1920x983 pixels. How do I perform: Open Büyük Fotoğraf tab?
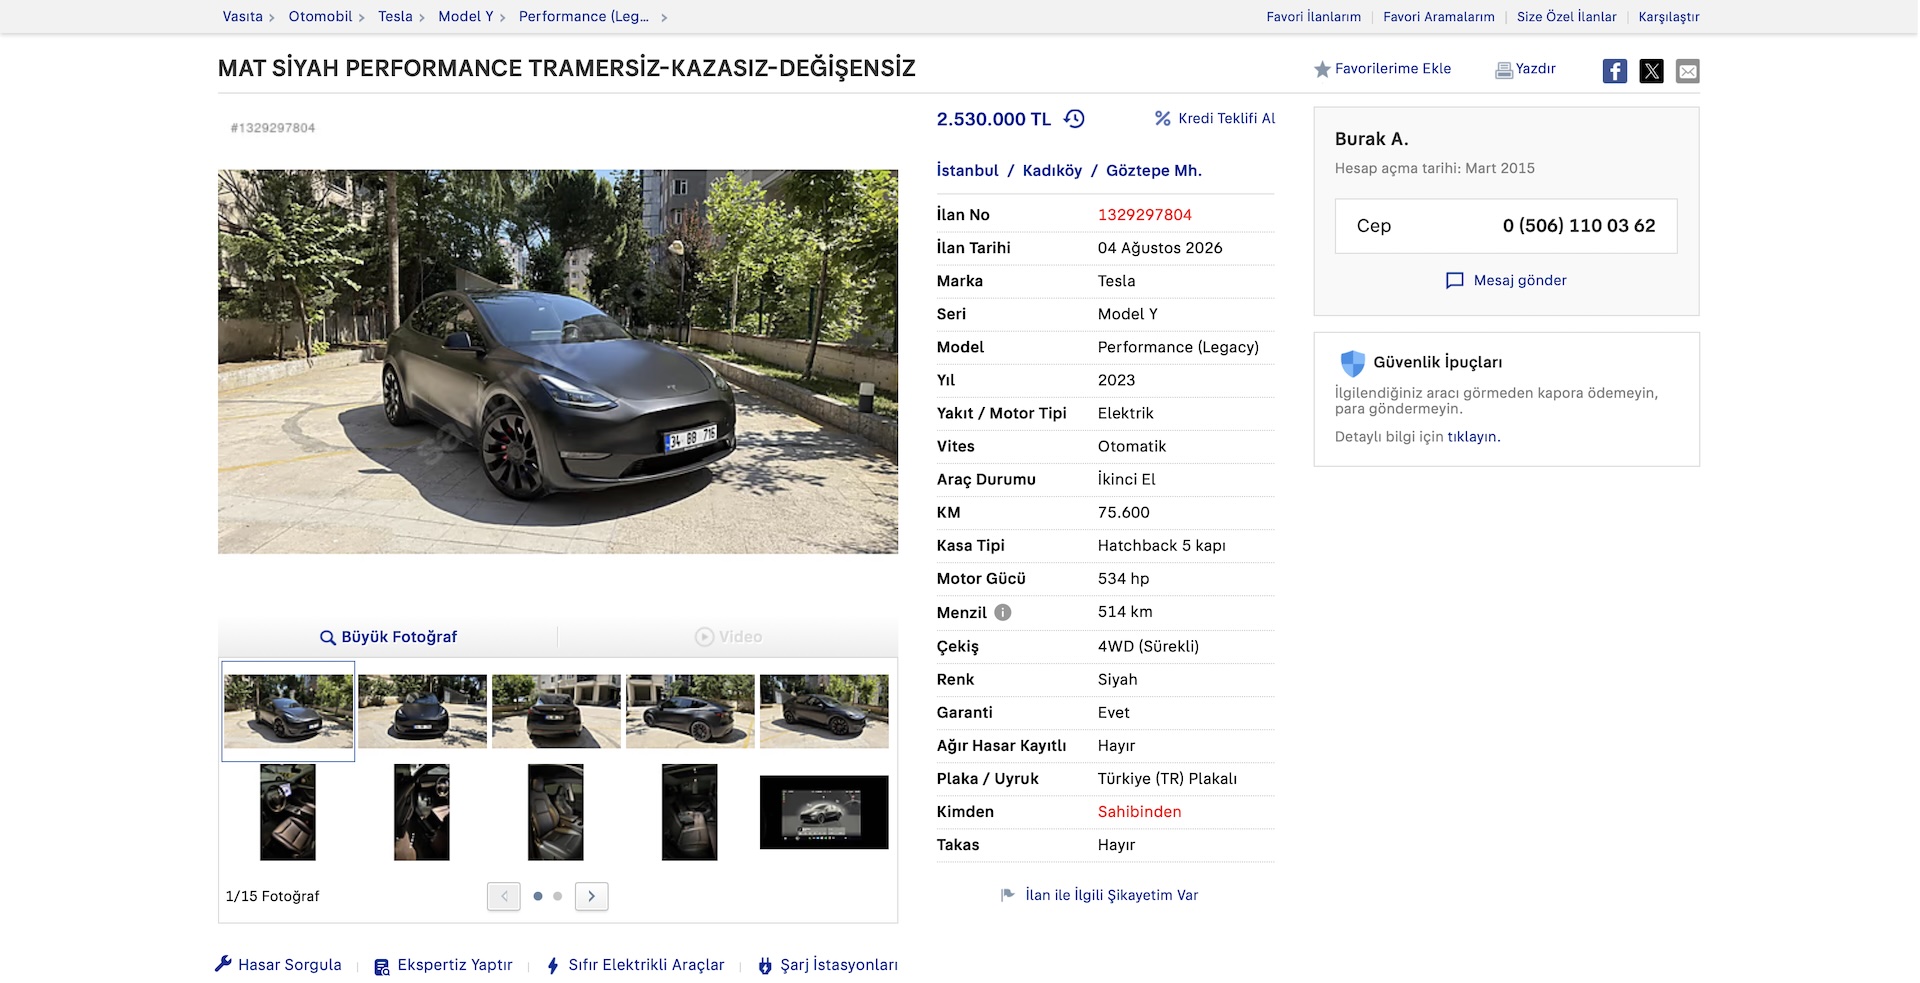point(388,637)
